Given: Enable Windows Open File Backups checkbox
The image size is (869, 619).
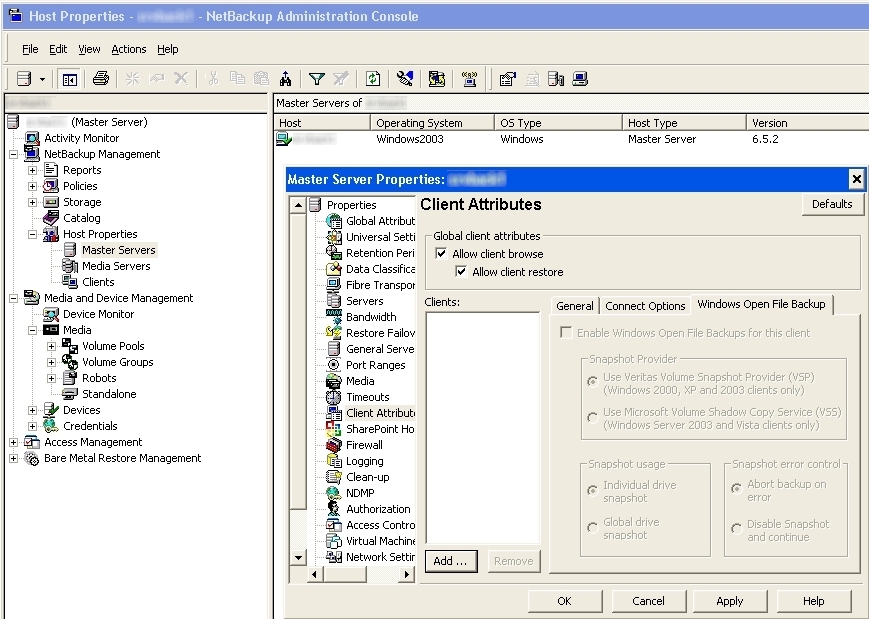Looking at the screenshot, I should [566, 332].
